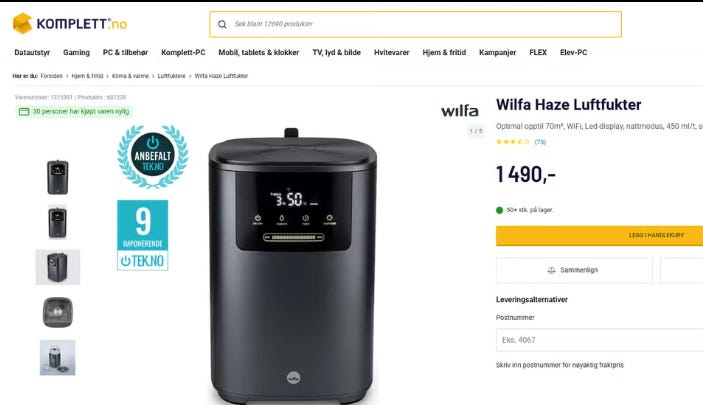The width and height of the screenshot is (703, 405).
Task: Go to Luftfuktere breadcrumb link
Action: coord(172,76)
